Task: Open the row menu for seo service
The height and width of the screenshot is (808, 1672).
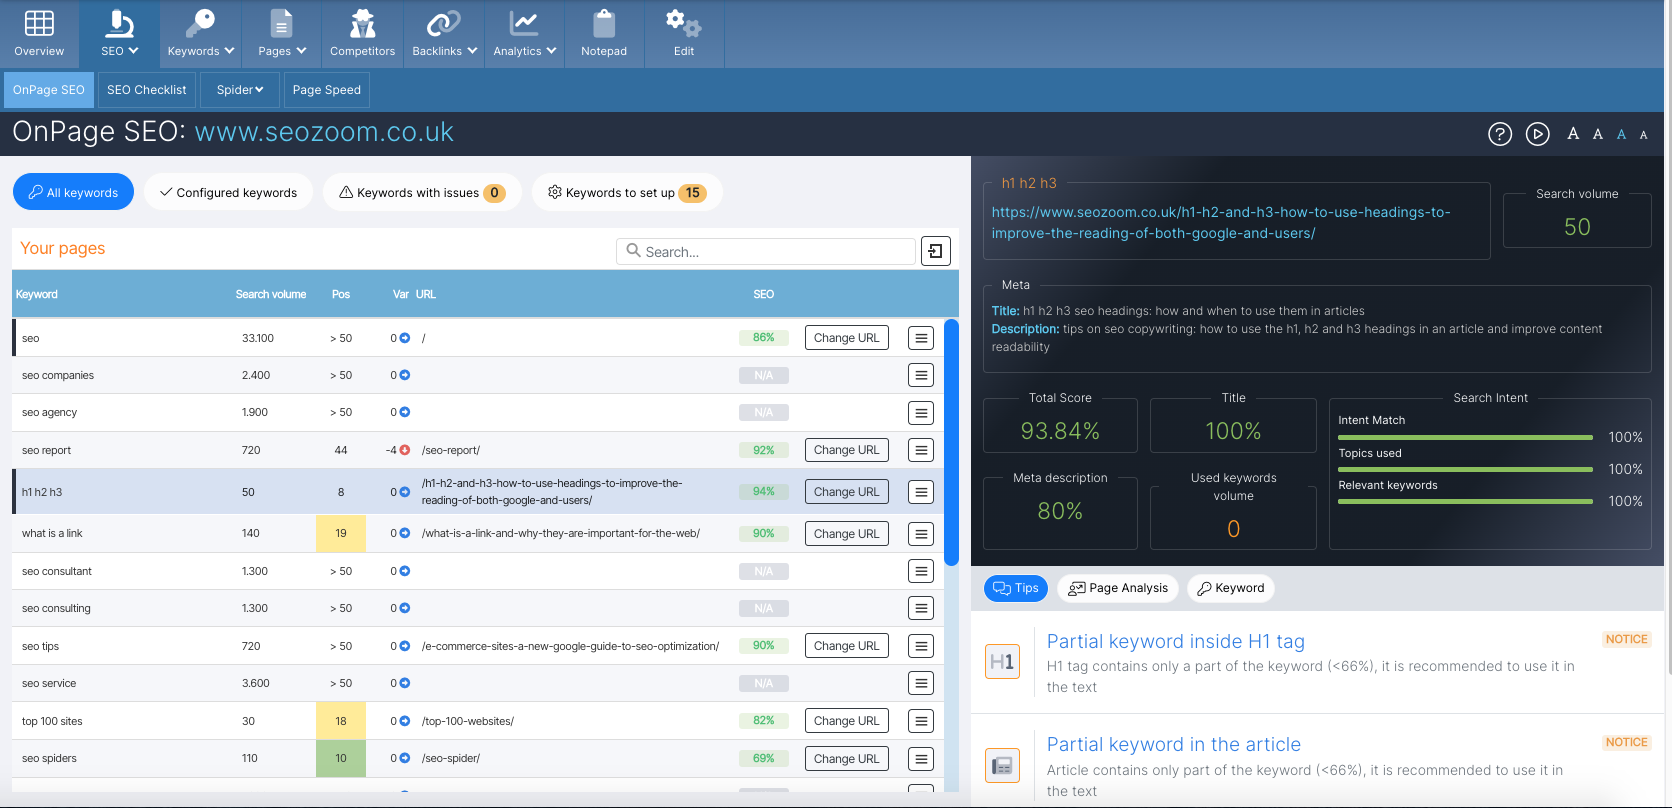Action: click(x=921, y=683)
